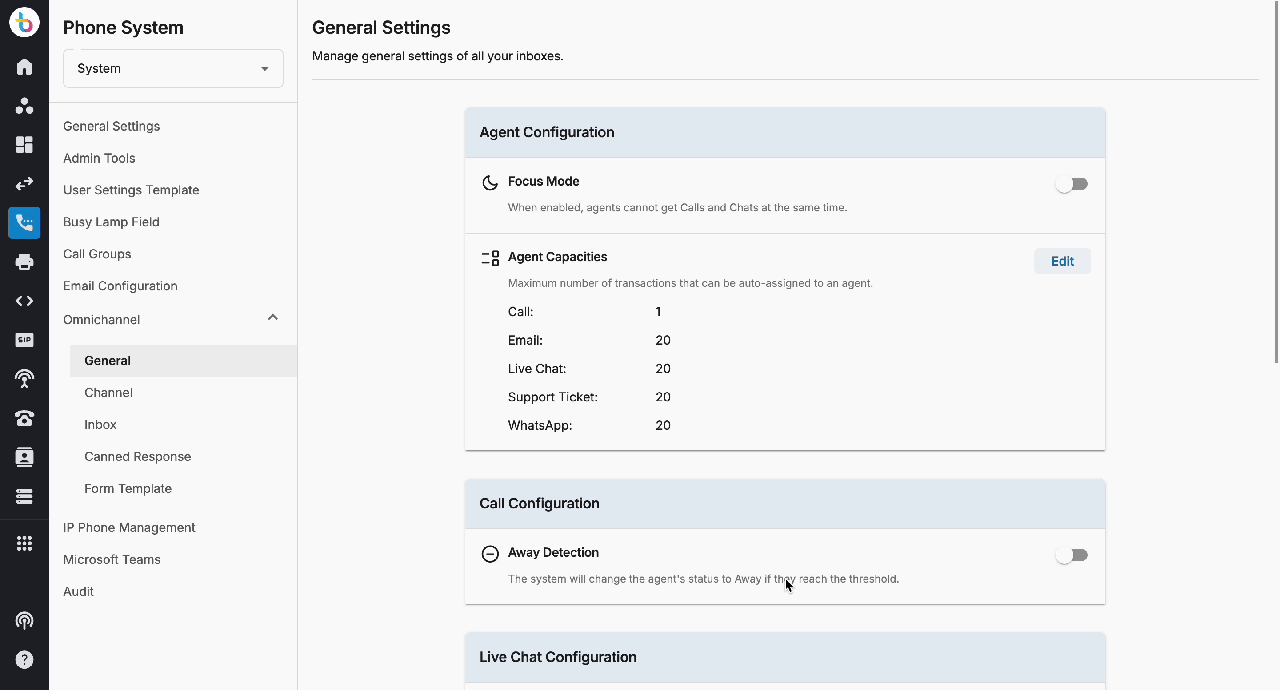Viewport: 1280px width, 690px height.
Task: Collapse the Omnichannel section chevron
Action: pos(273,318)
